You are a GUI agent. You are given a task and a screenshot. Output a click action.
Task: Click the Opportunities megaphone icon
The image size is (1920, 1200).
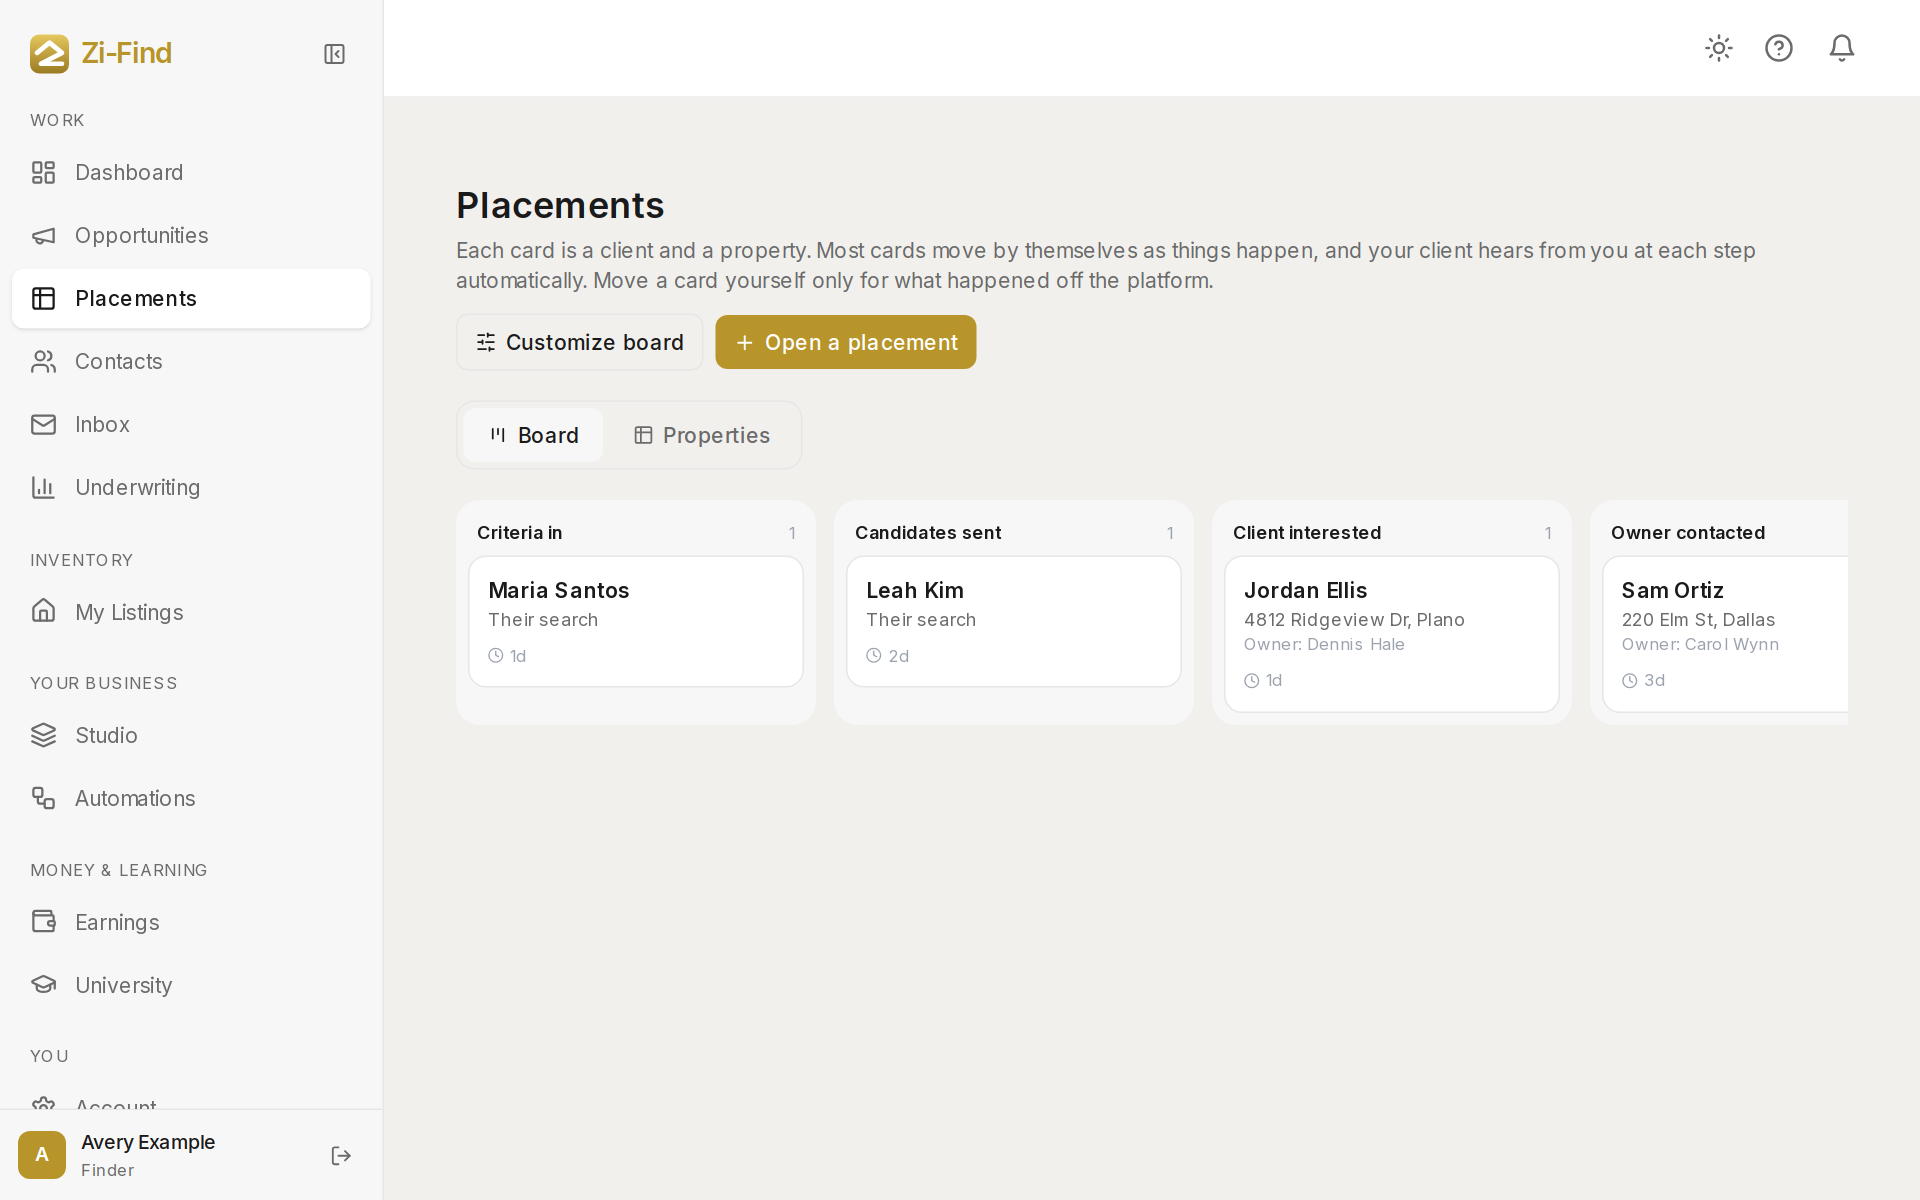point(43,236)
